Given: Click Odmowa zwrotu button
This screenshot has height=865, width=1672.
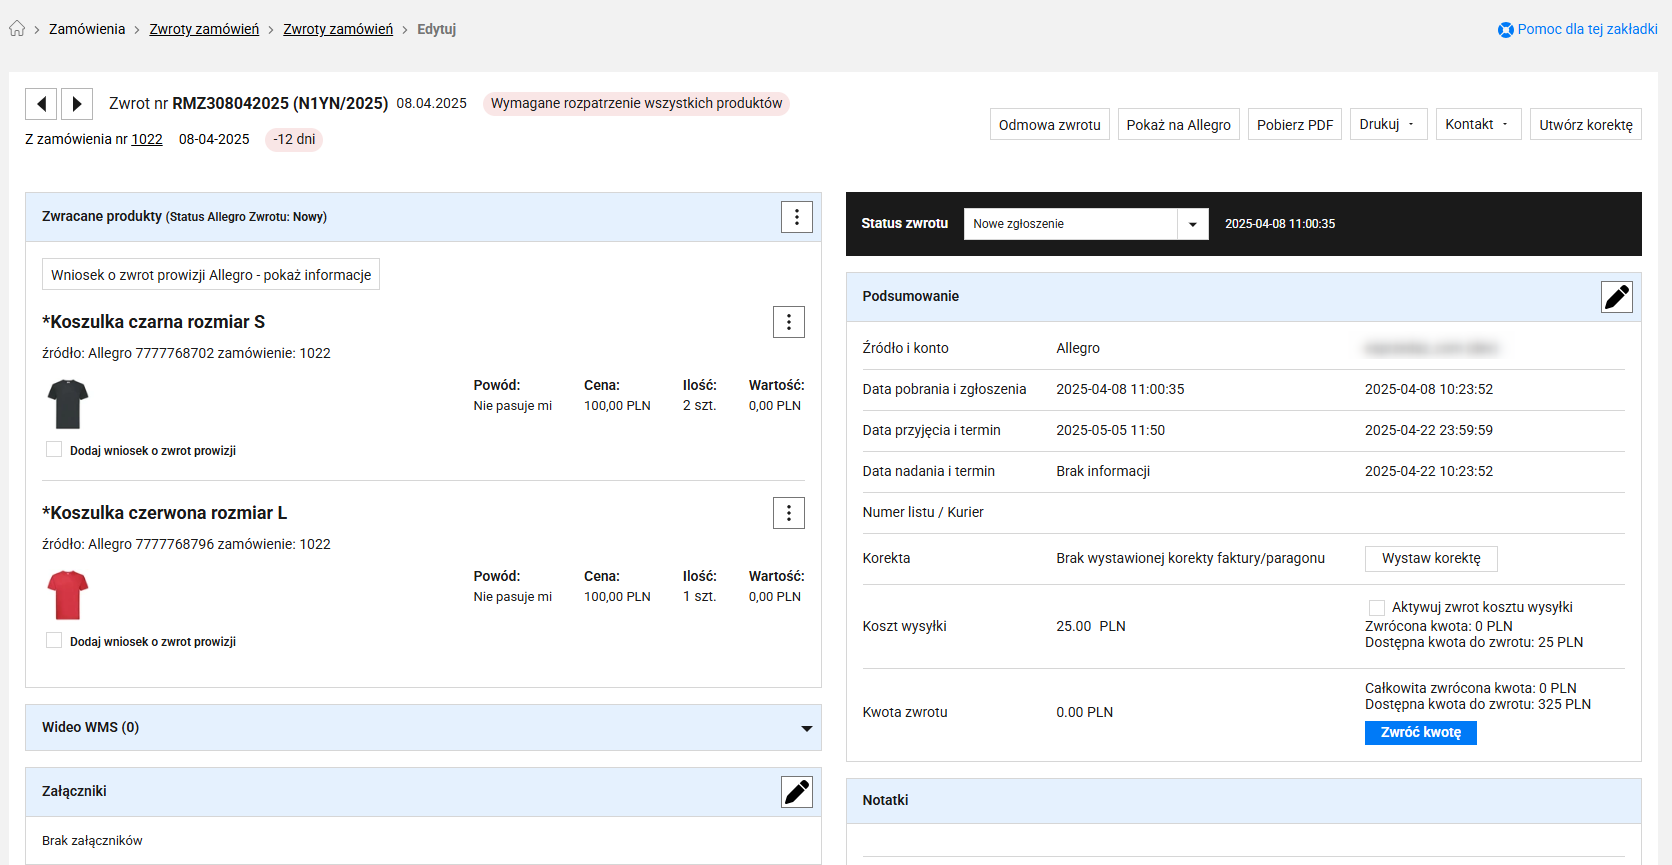Looking at the screenshot, I should (1050, 124).
